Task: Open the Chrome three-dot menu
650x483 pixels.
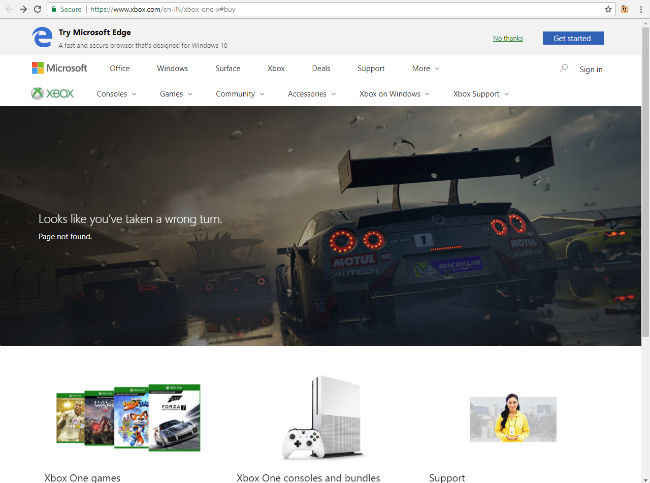Action: [x=641, y=9]
